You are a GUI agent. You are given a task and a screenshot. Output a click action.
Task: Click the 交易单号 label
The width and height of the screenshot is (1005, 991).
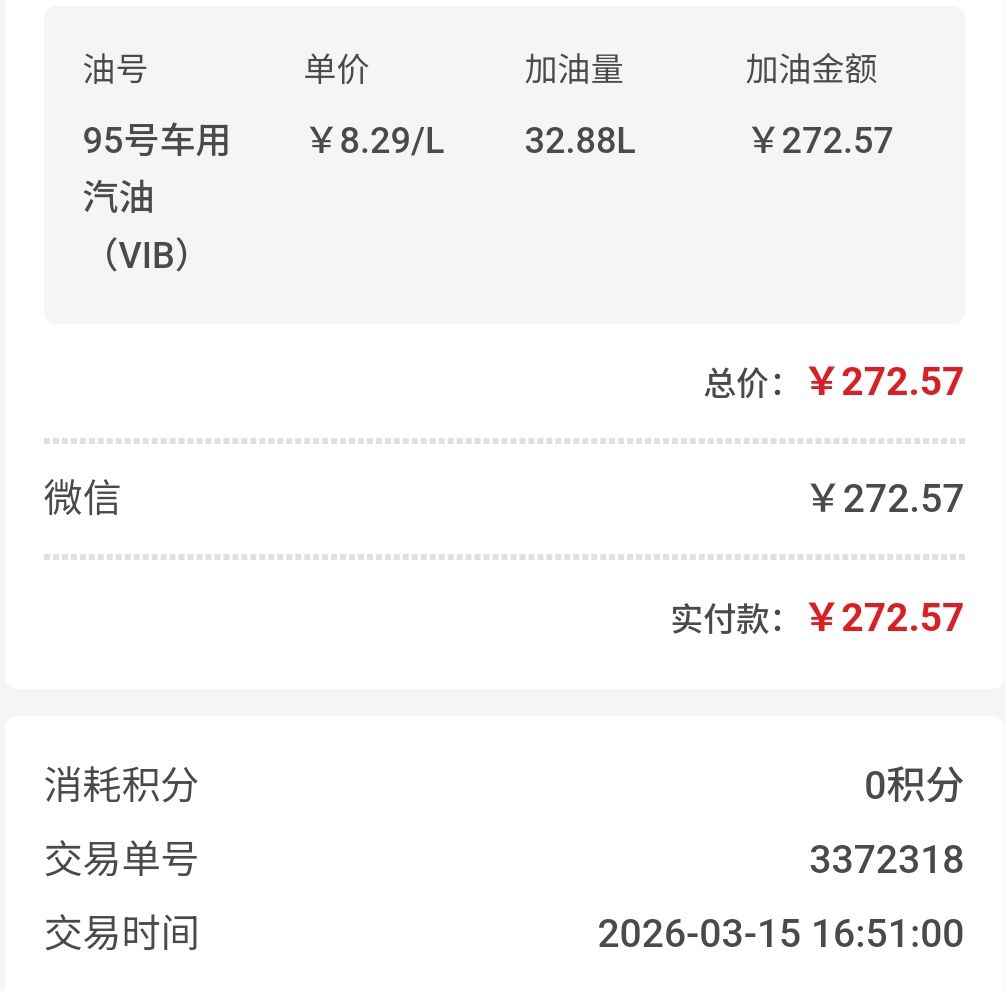121,860
